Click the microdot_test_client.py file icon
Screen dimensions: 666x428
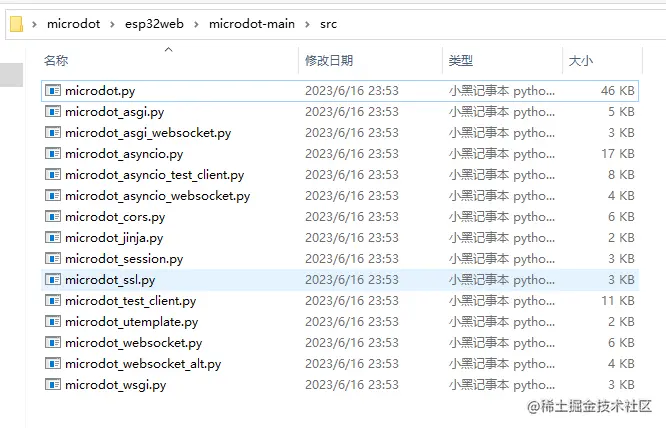(53, 301)
